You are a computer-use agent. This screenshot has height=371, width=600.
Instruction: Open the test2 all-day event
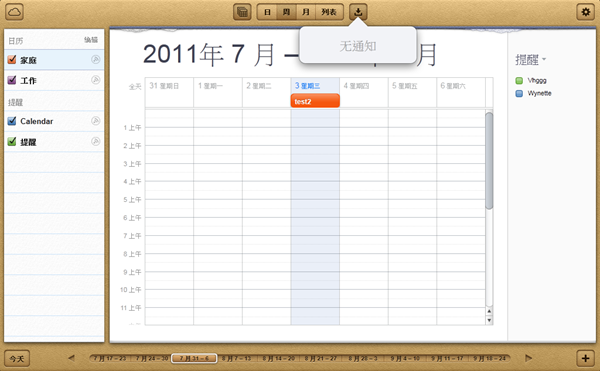pos(315,101)
